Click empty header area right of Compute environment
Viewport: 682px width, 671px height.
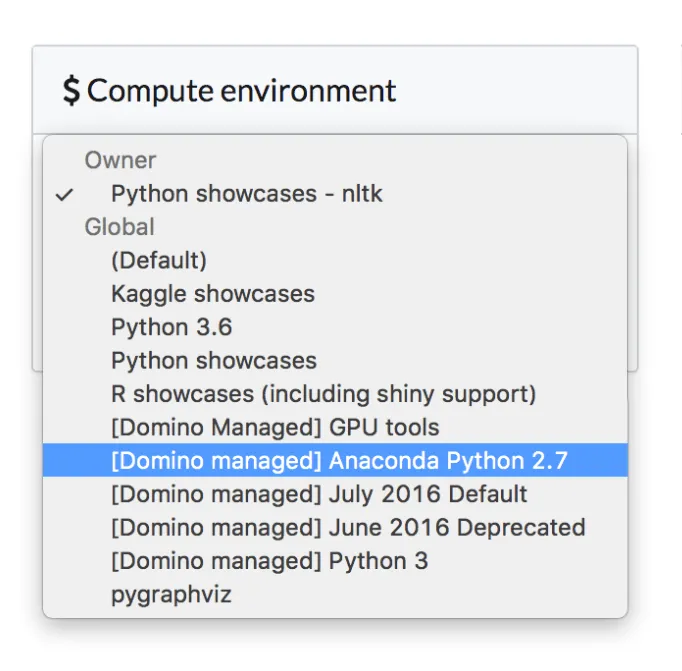pyautogui.click(x=520, y=91)
